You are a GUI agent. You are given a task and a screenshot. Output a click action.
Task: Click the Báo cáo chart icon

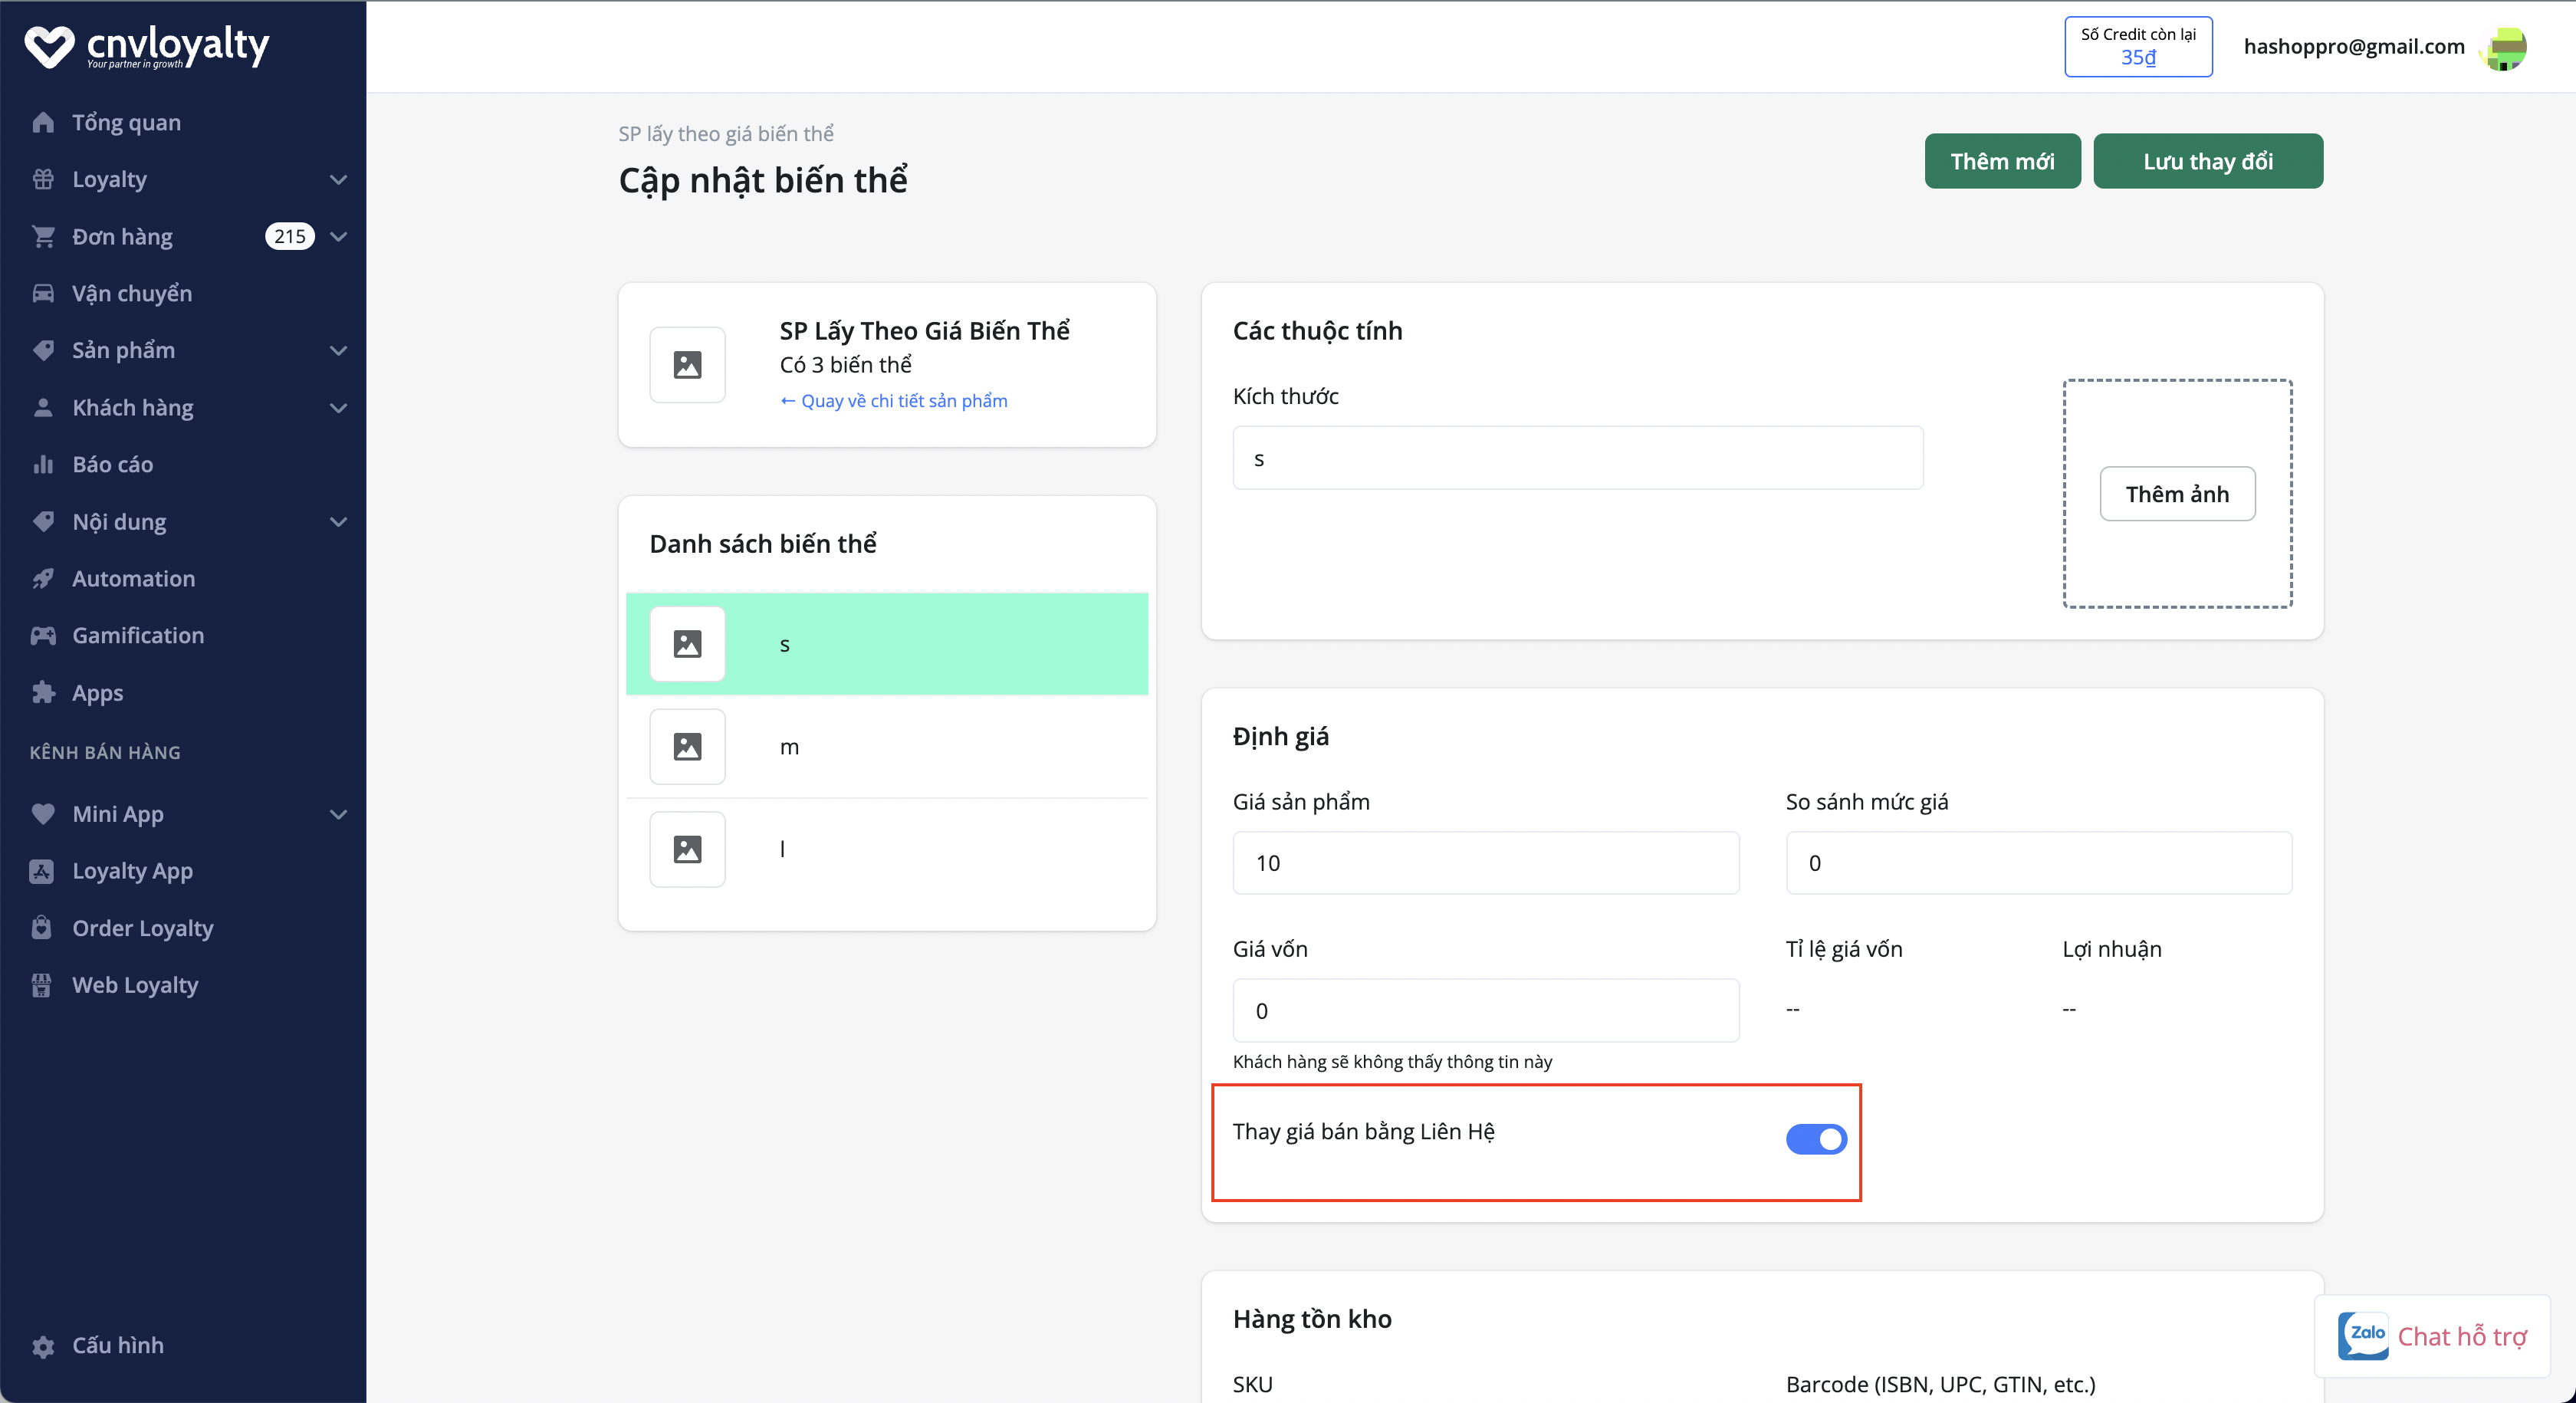pos(43,464)
